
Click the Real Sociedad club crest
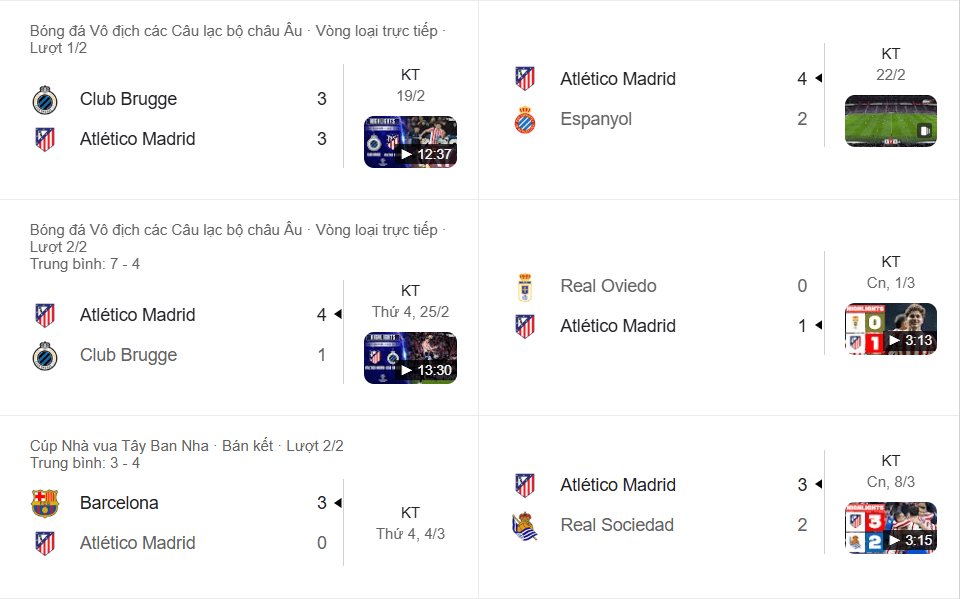(x=524, y=524)
